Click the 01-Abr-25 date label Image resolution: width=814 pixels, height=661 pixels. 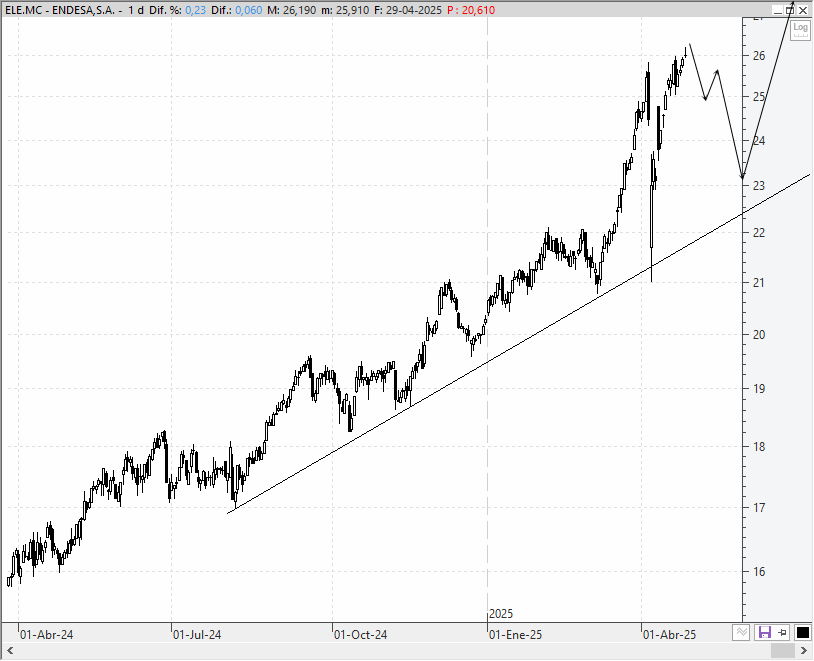coord(670,635)
